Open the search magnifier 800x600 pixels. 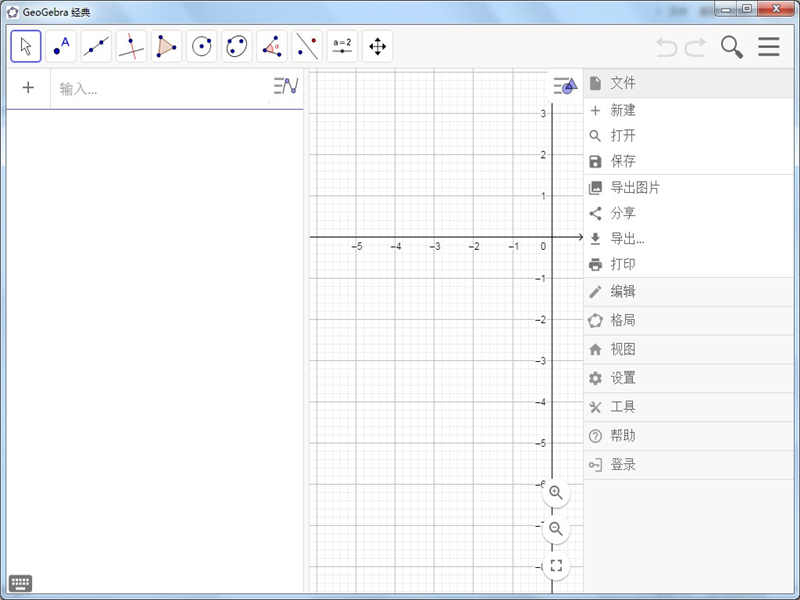click(x=732, y=47)
